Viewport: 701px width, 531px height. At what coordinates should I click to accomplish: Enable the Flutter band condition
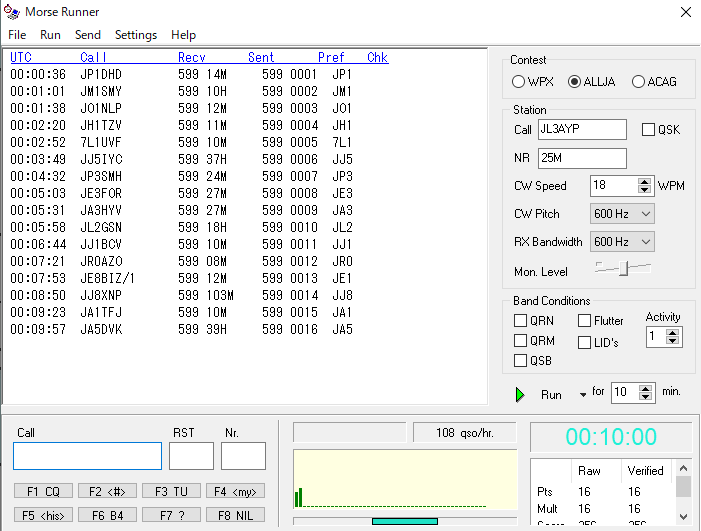tap(584, 320)
